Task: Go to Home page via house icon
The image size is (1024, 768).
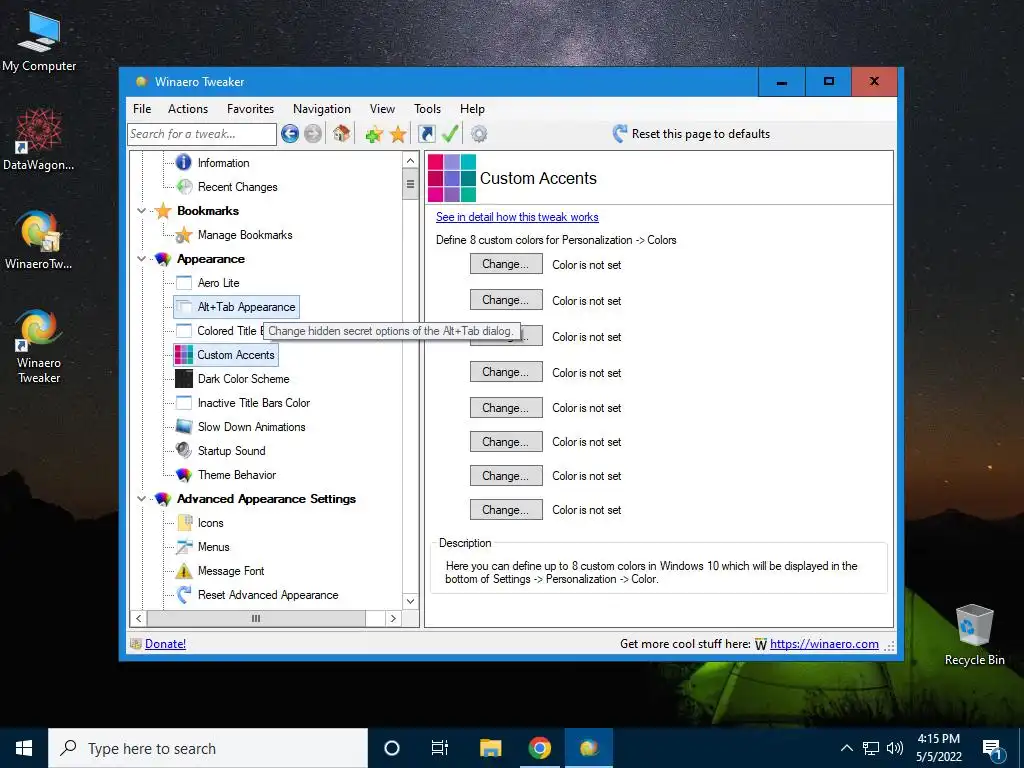Action: pos(341,133)
